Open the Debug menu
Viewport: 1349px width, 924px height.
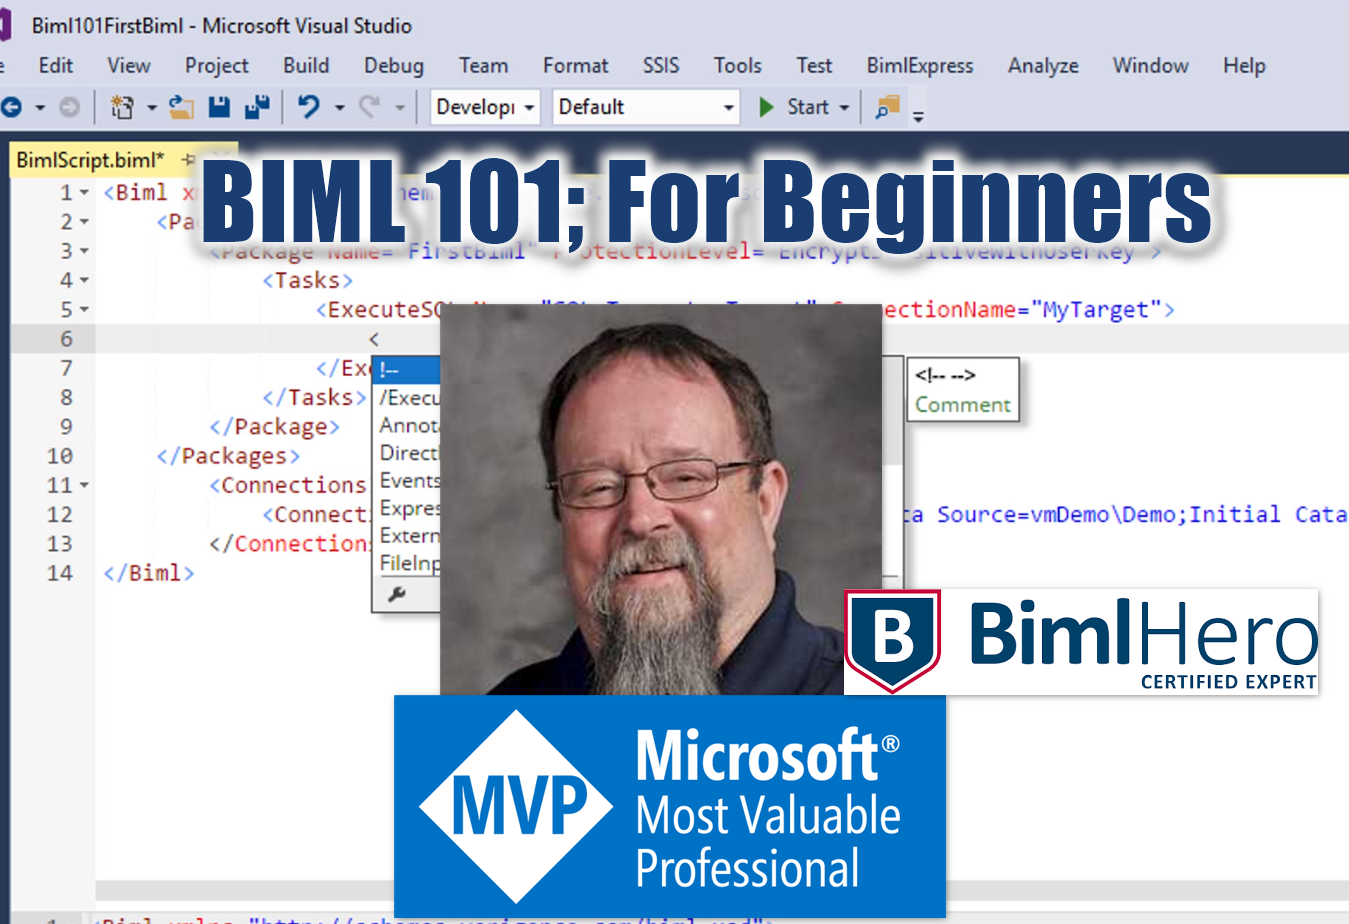[394, 66]
